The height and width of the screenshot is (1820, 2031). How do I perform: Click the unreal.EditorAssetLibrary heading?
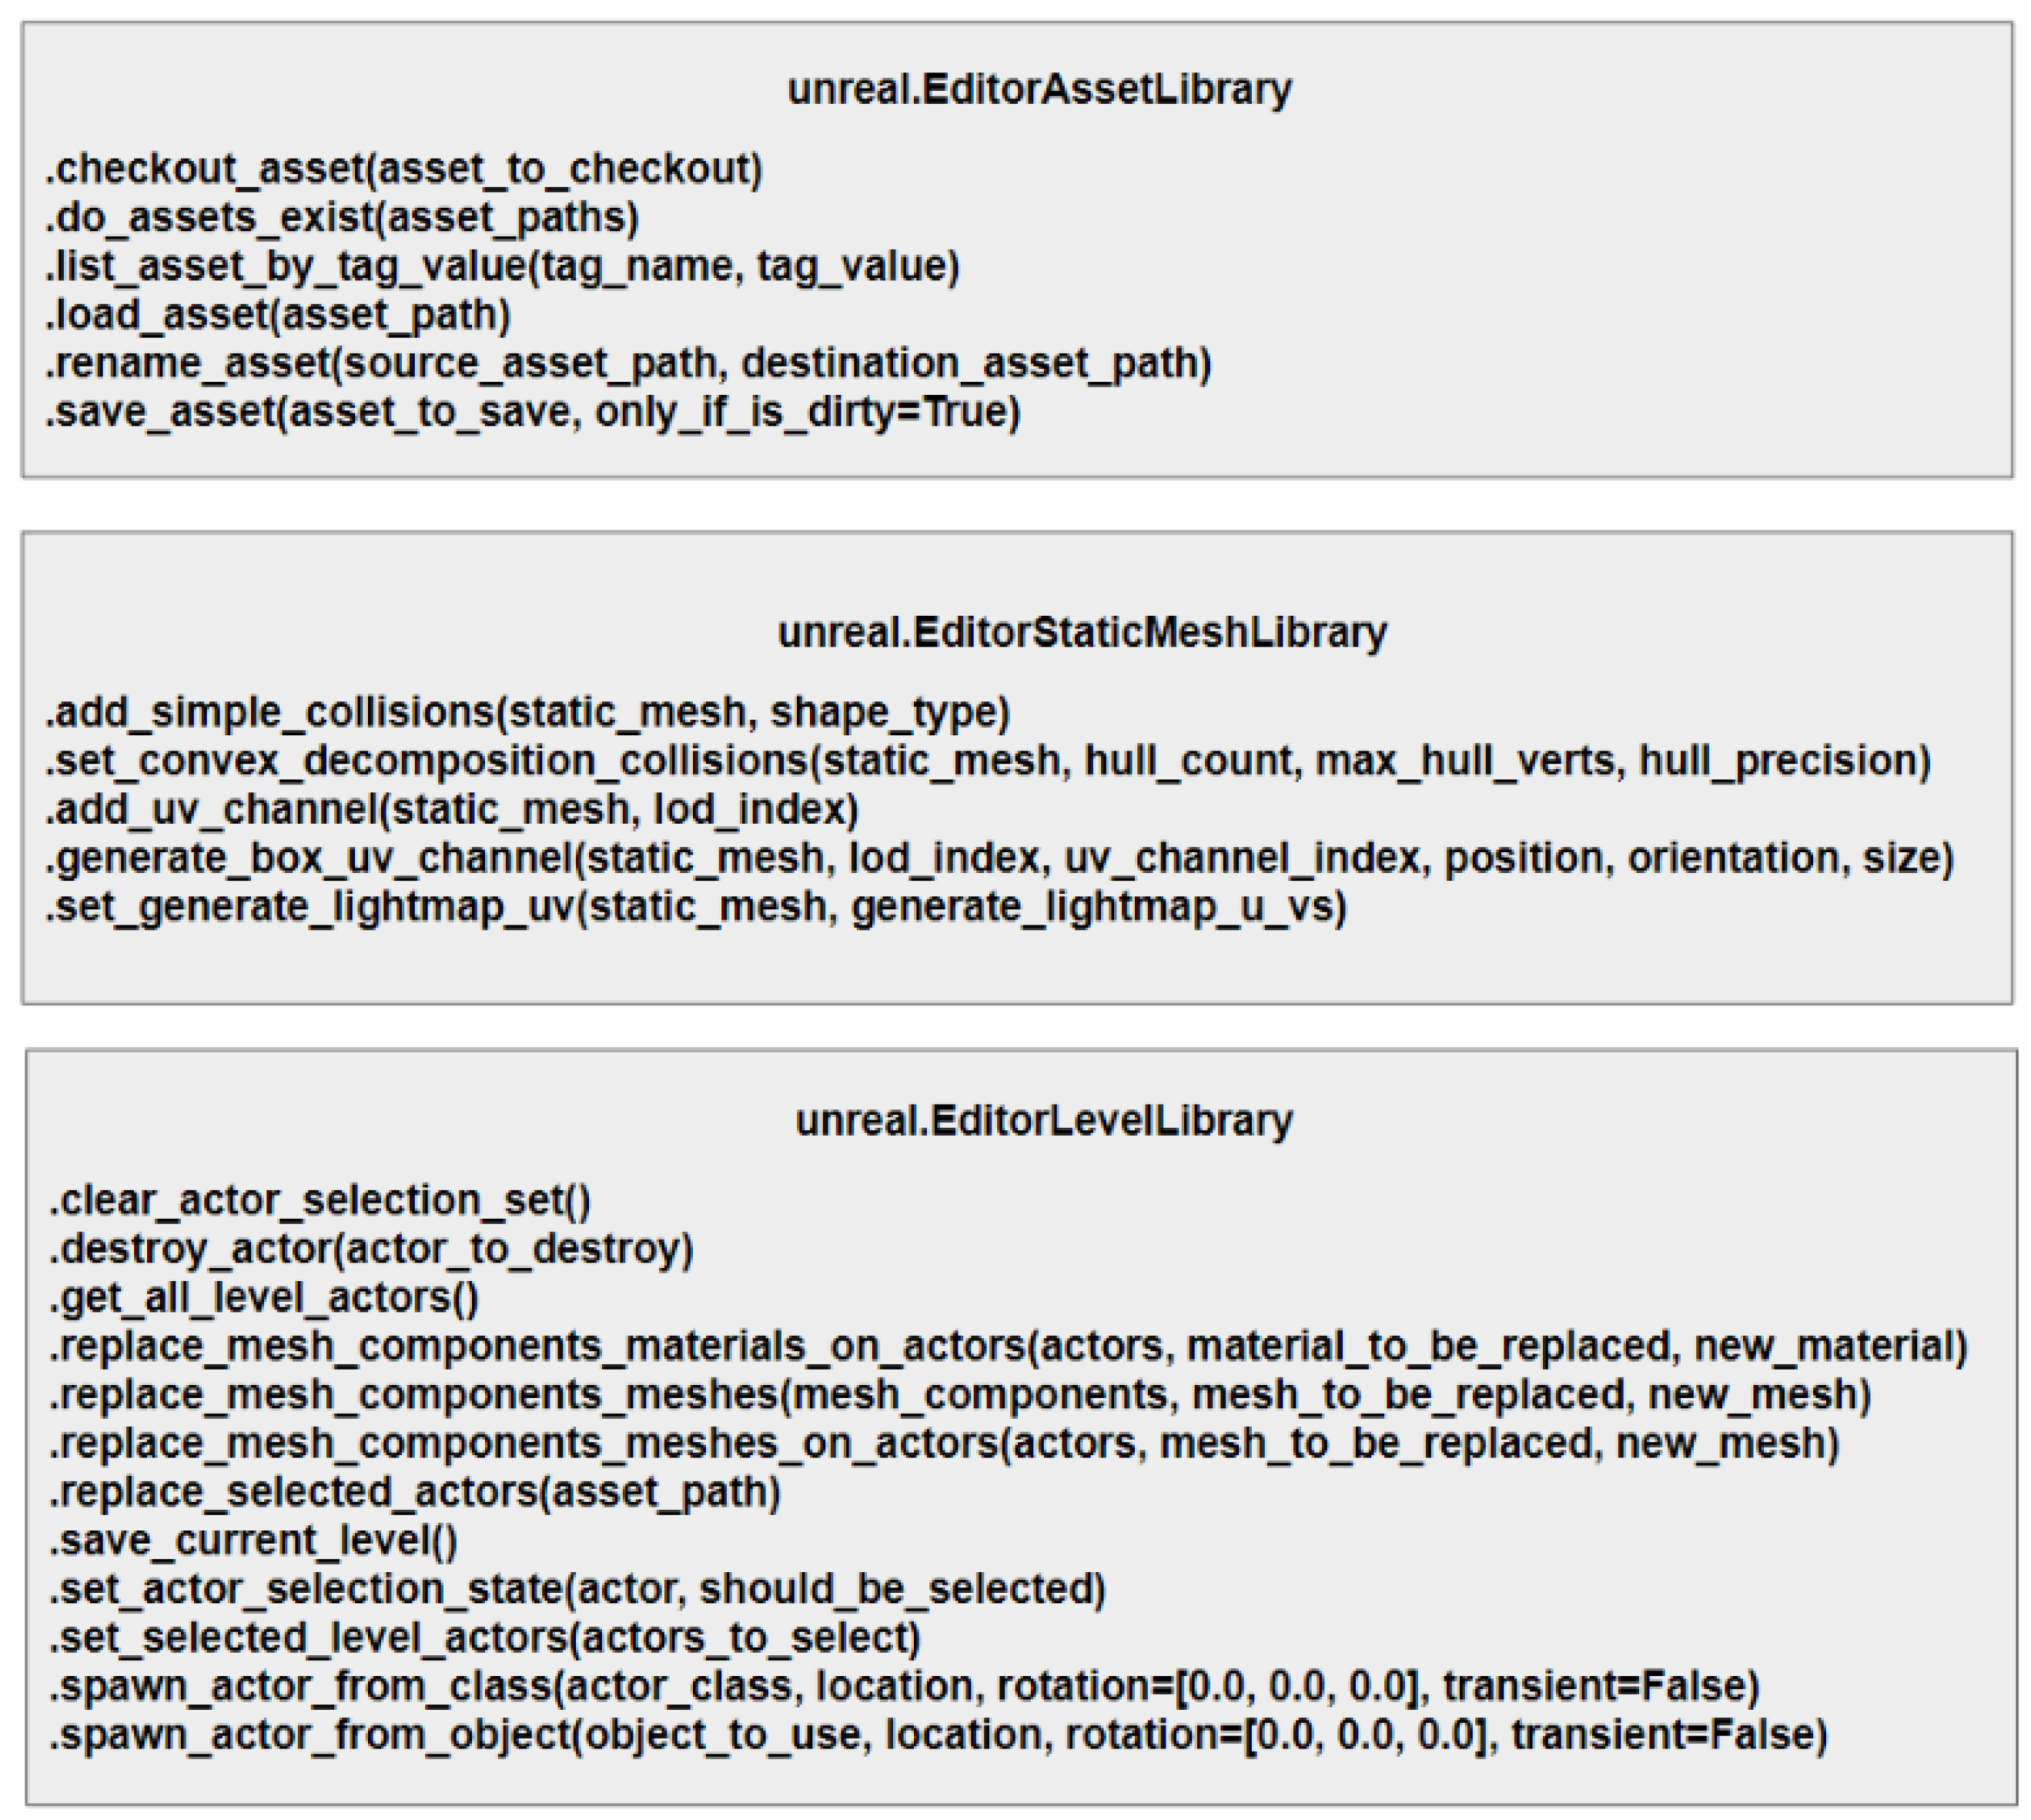click(1039, 89)
